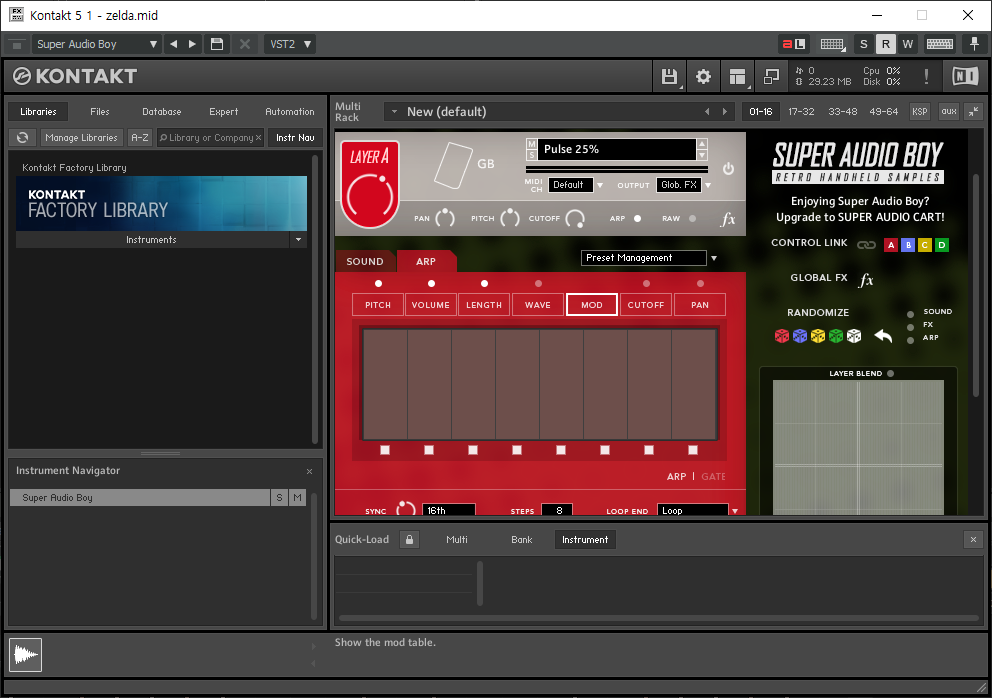Open the Layer A fx icon
992x698 pixels.
click(x=728, y=219)
